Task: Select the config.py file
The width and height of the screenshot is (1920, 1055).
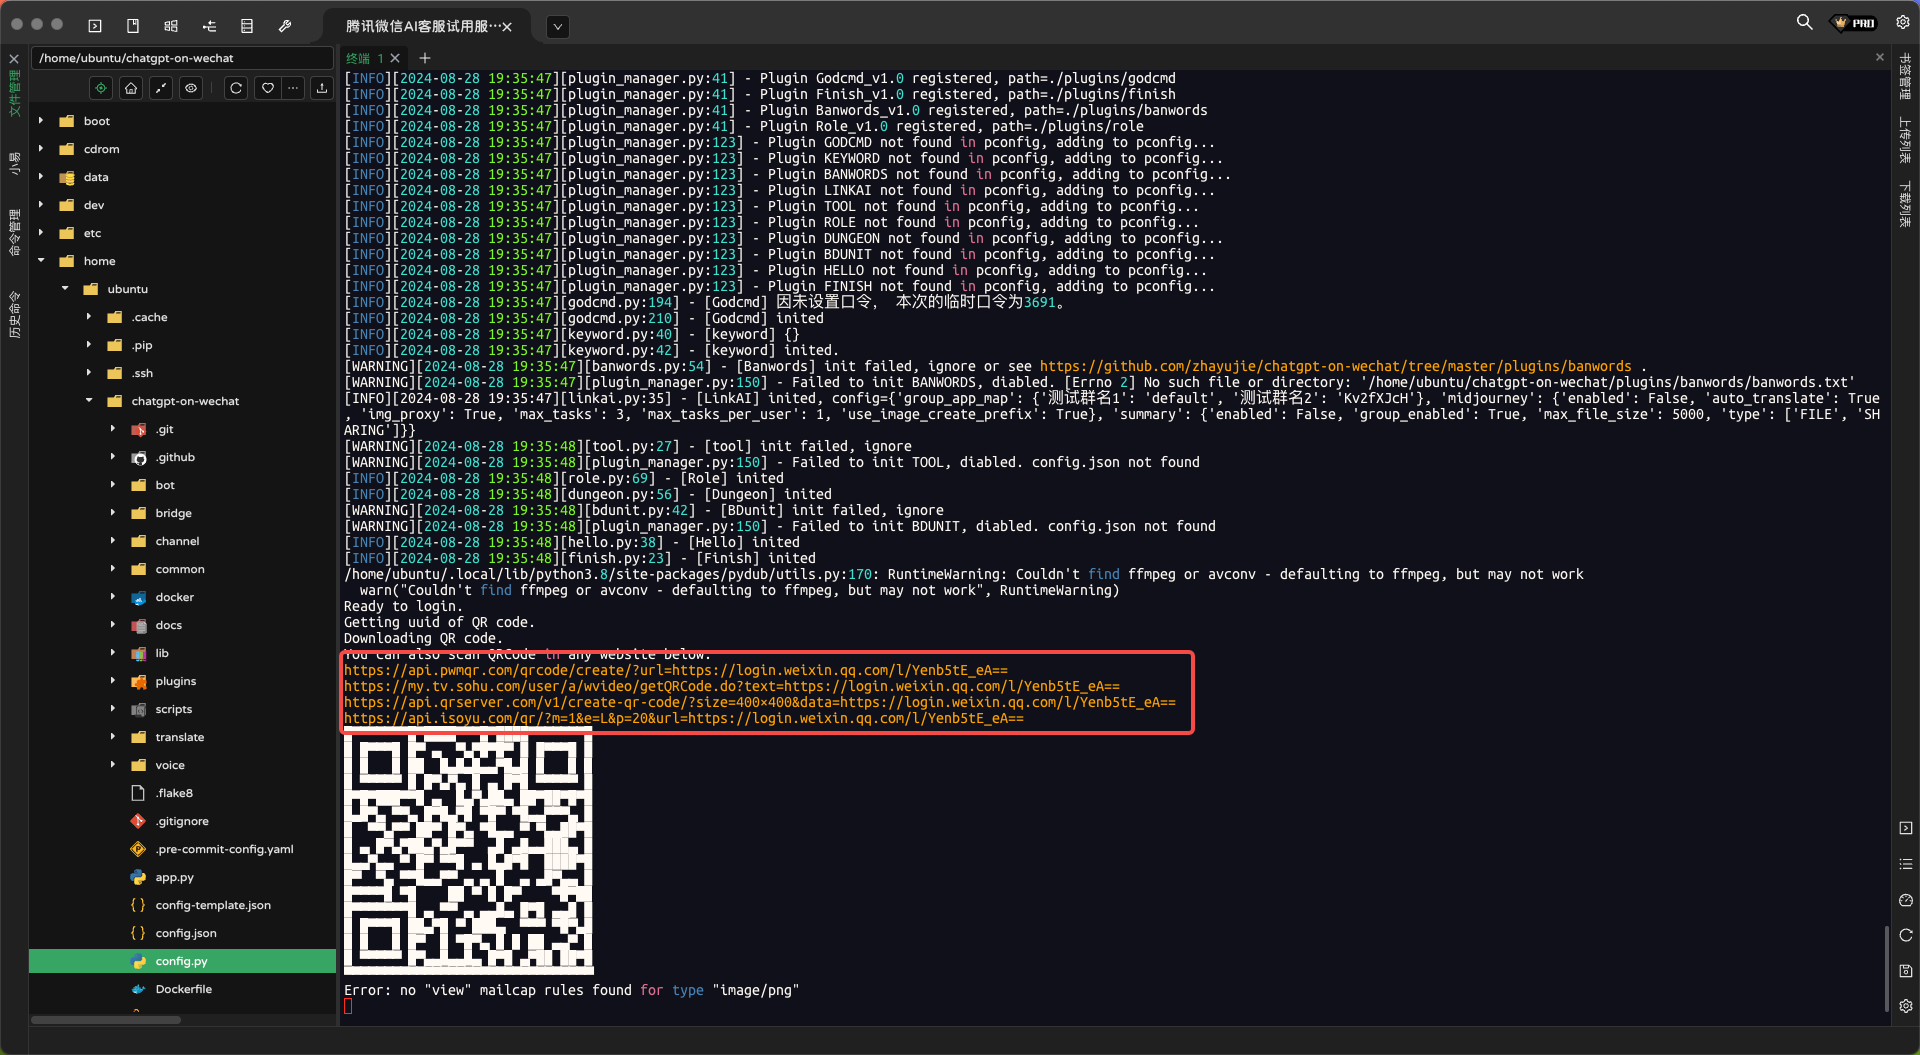Action: click(x=182, y=961)
